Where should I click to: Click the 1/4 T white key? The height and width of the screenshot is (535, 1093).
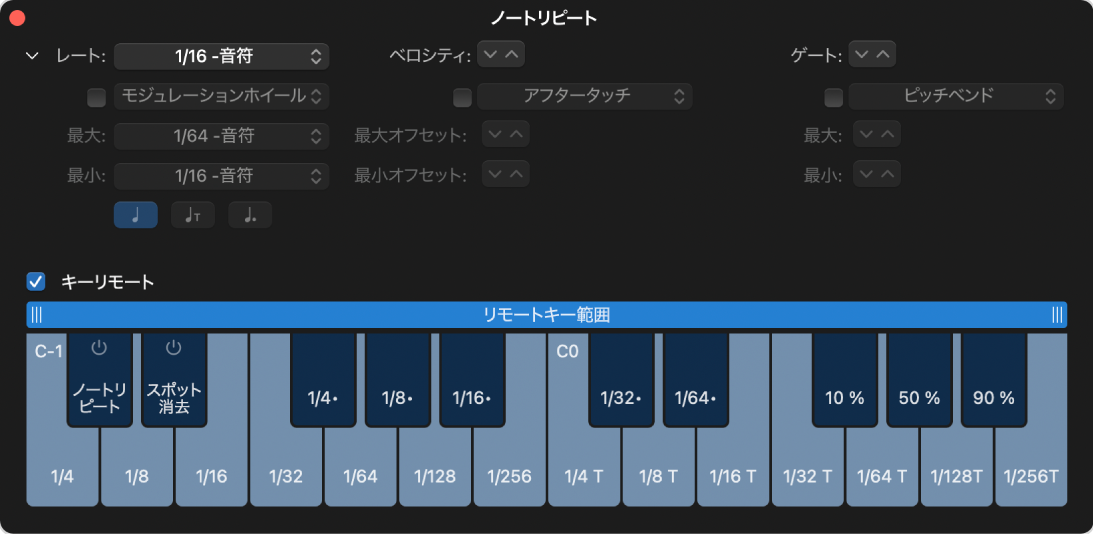[584, 476]
